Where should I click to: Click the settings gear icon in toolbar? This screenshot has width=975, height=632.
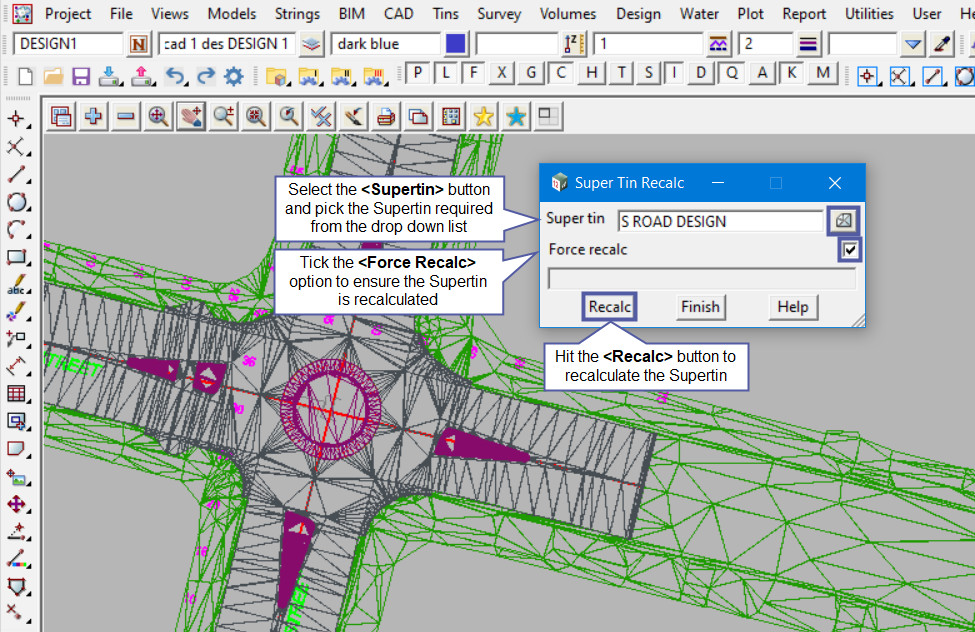(233, 75)
